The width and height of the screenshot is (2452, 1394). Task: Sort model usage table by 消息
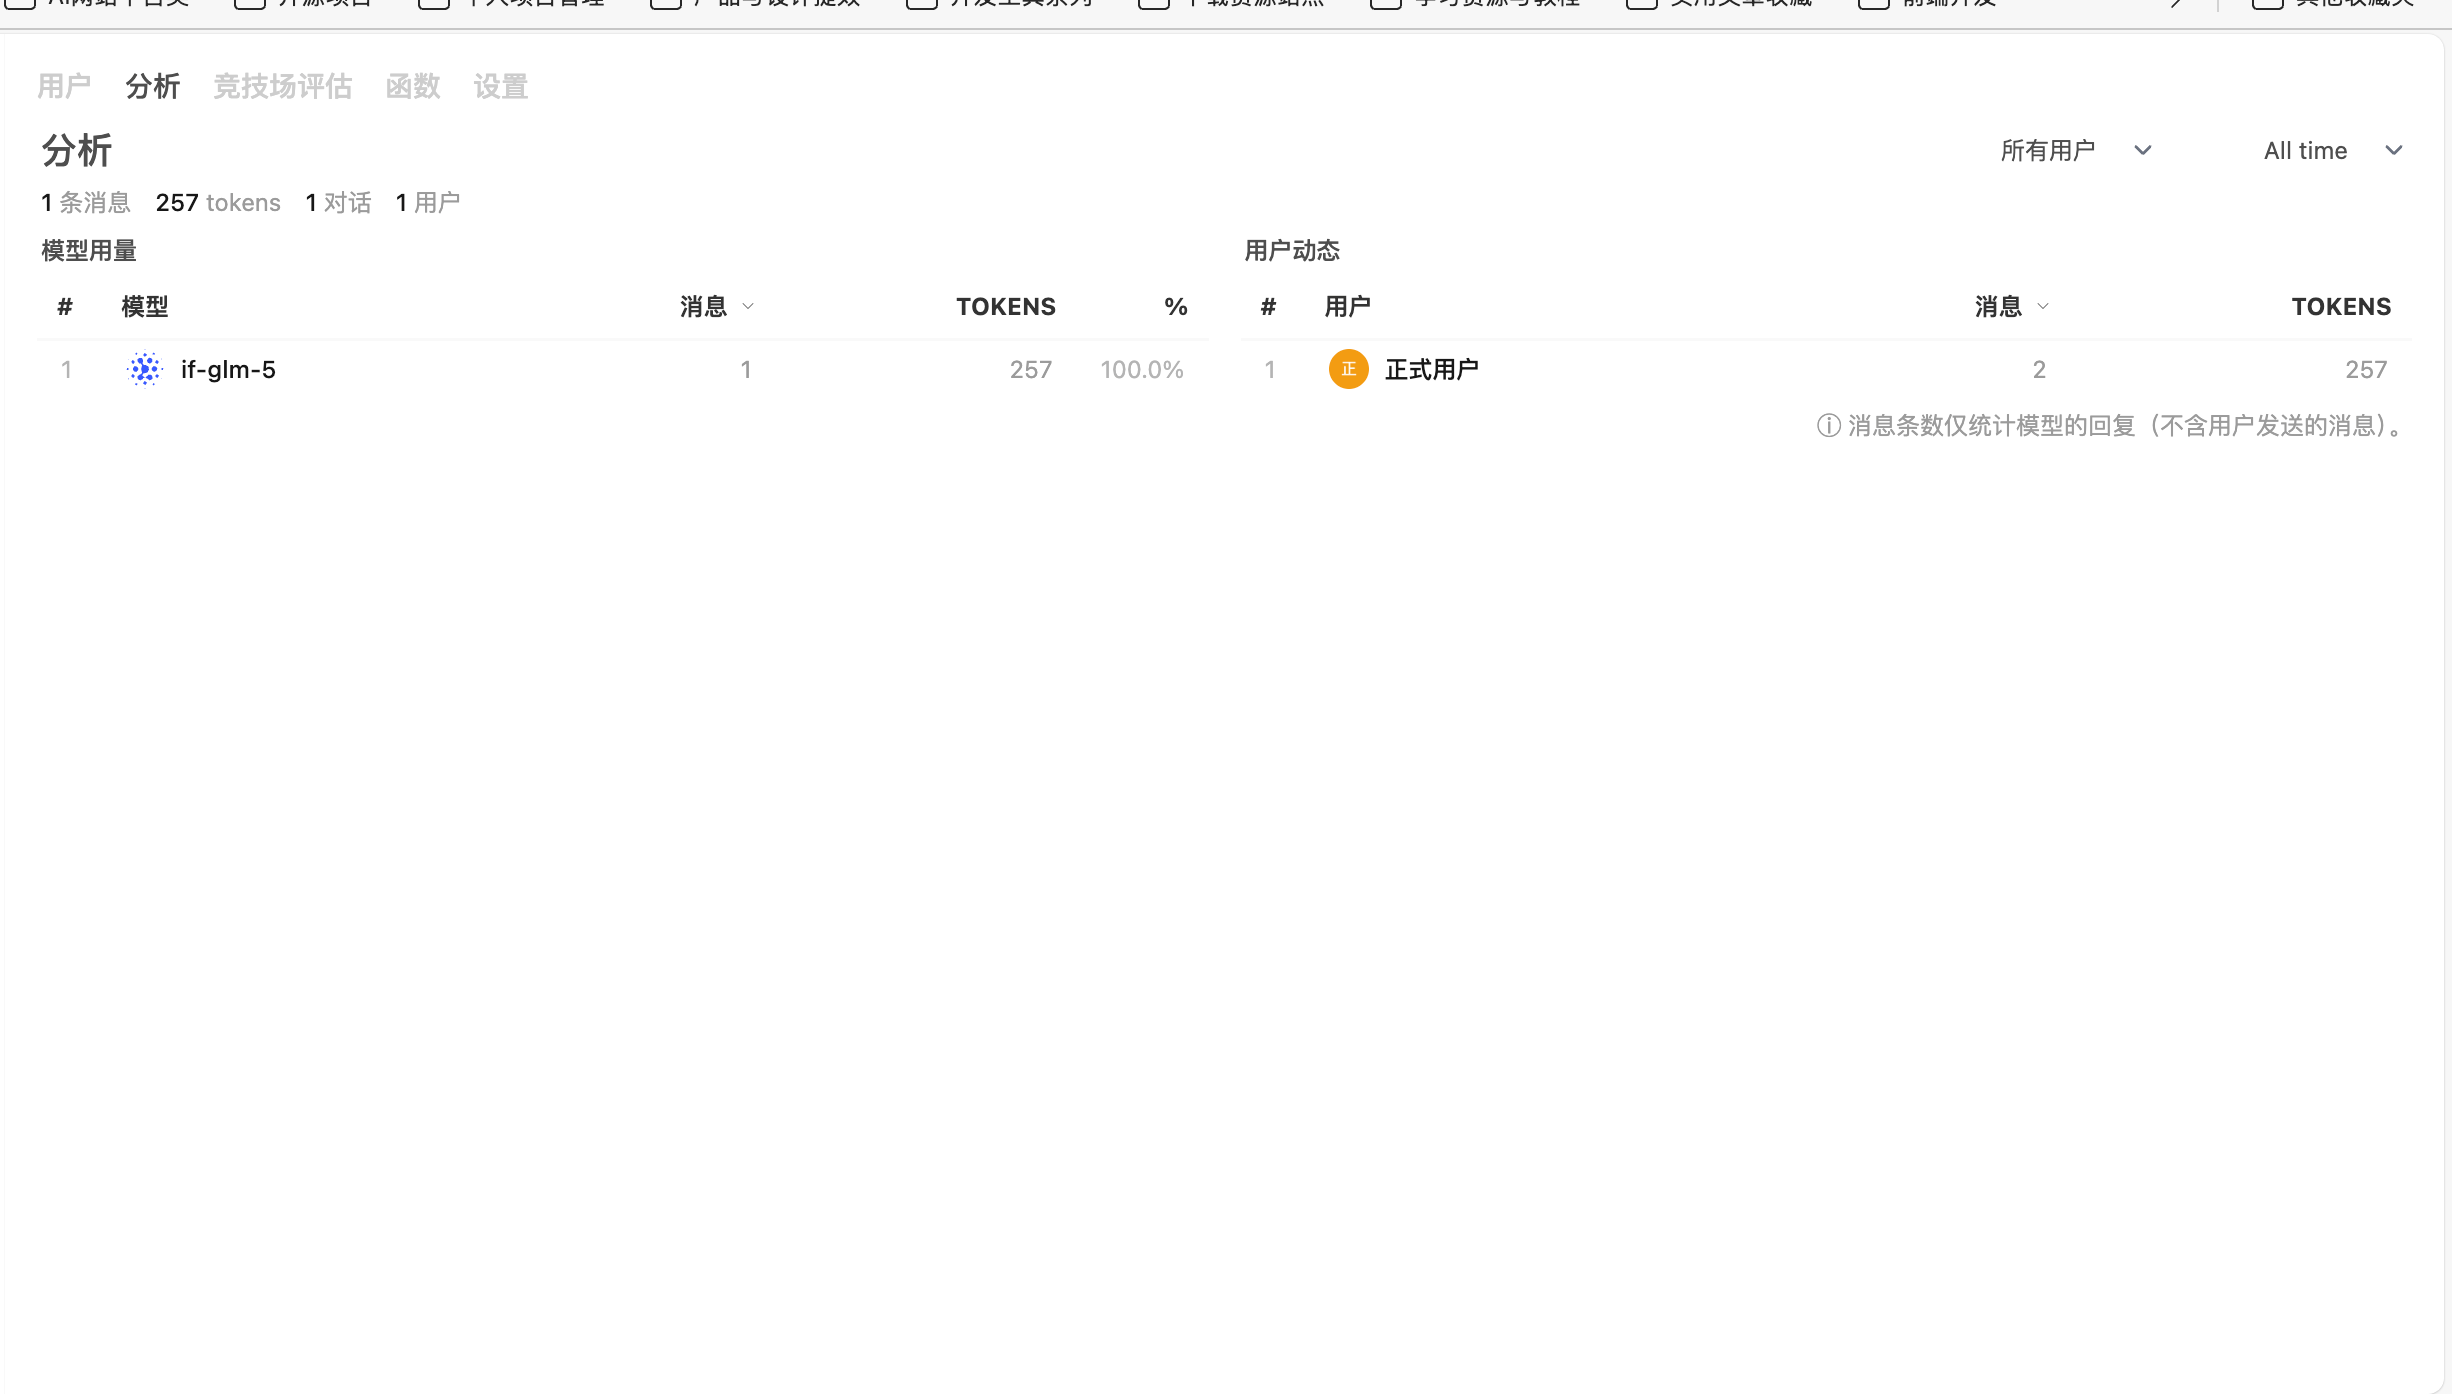716,307
